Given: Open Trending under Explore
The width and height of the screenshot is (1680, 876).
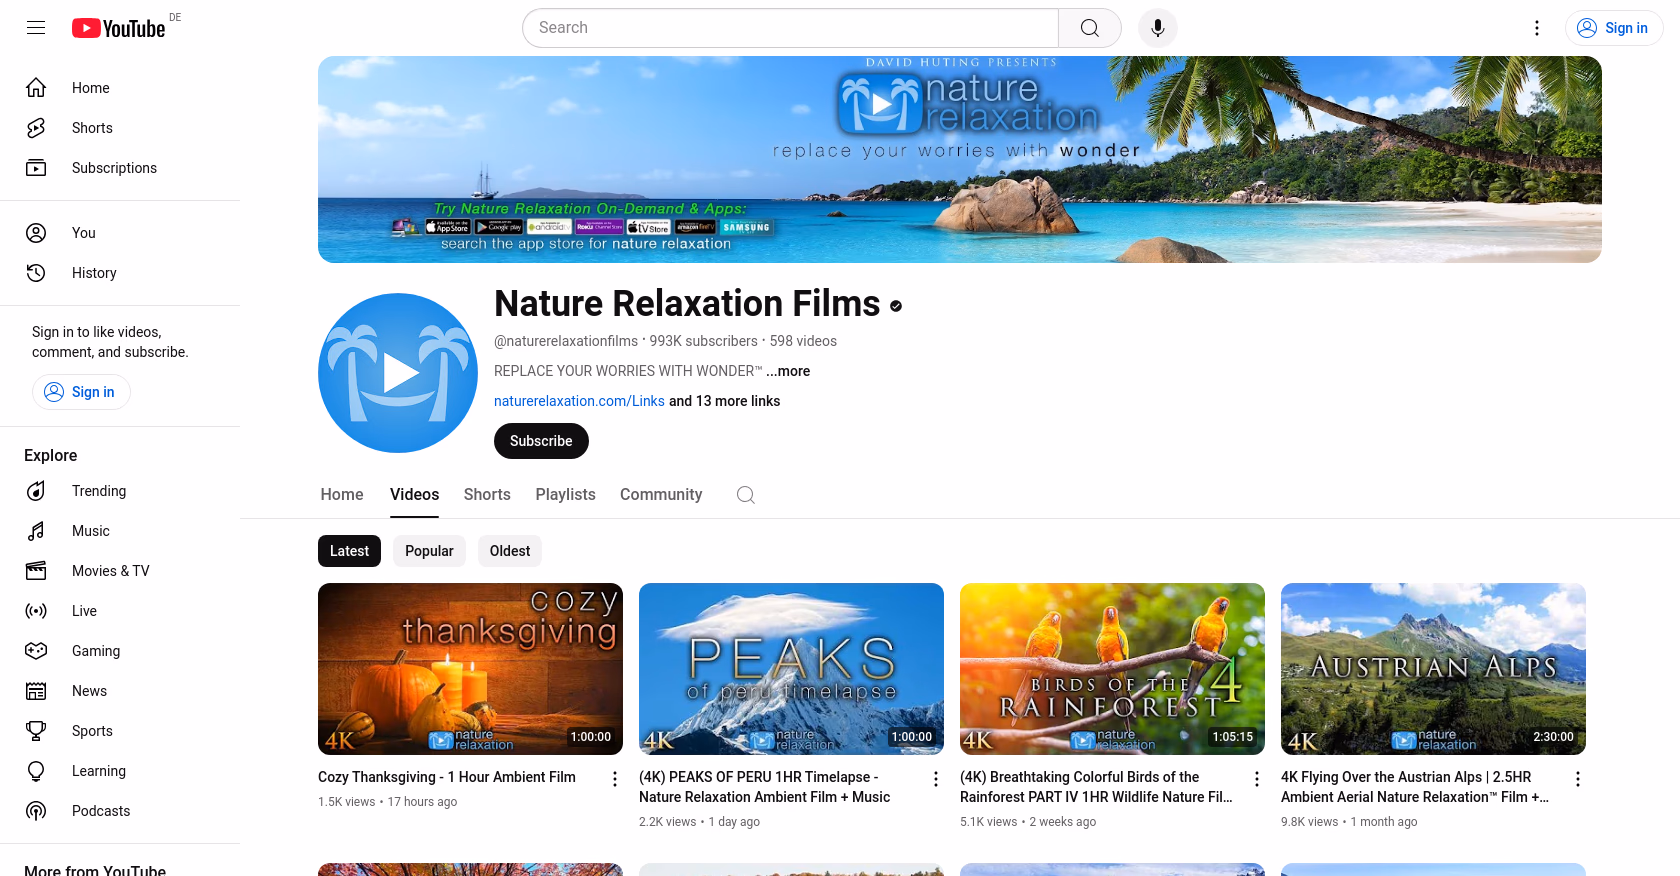Looking at the screenshot, I should pos(120,491).
